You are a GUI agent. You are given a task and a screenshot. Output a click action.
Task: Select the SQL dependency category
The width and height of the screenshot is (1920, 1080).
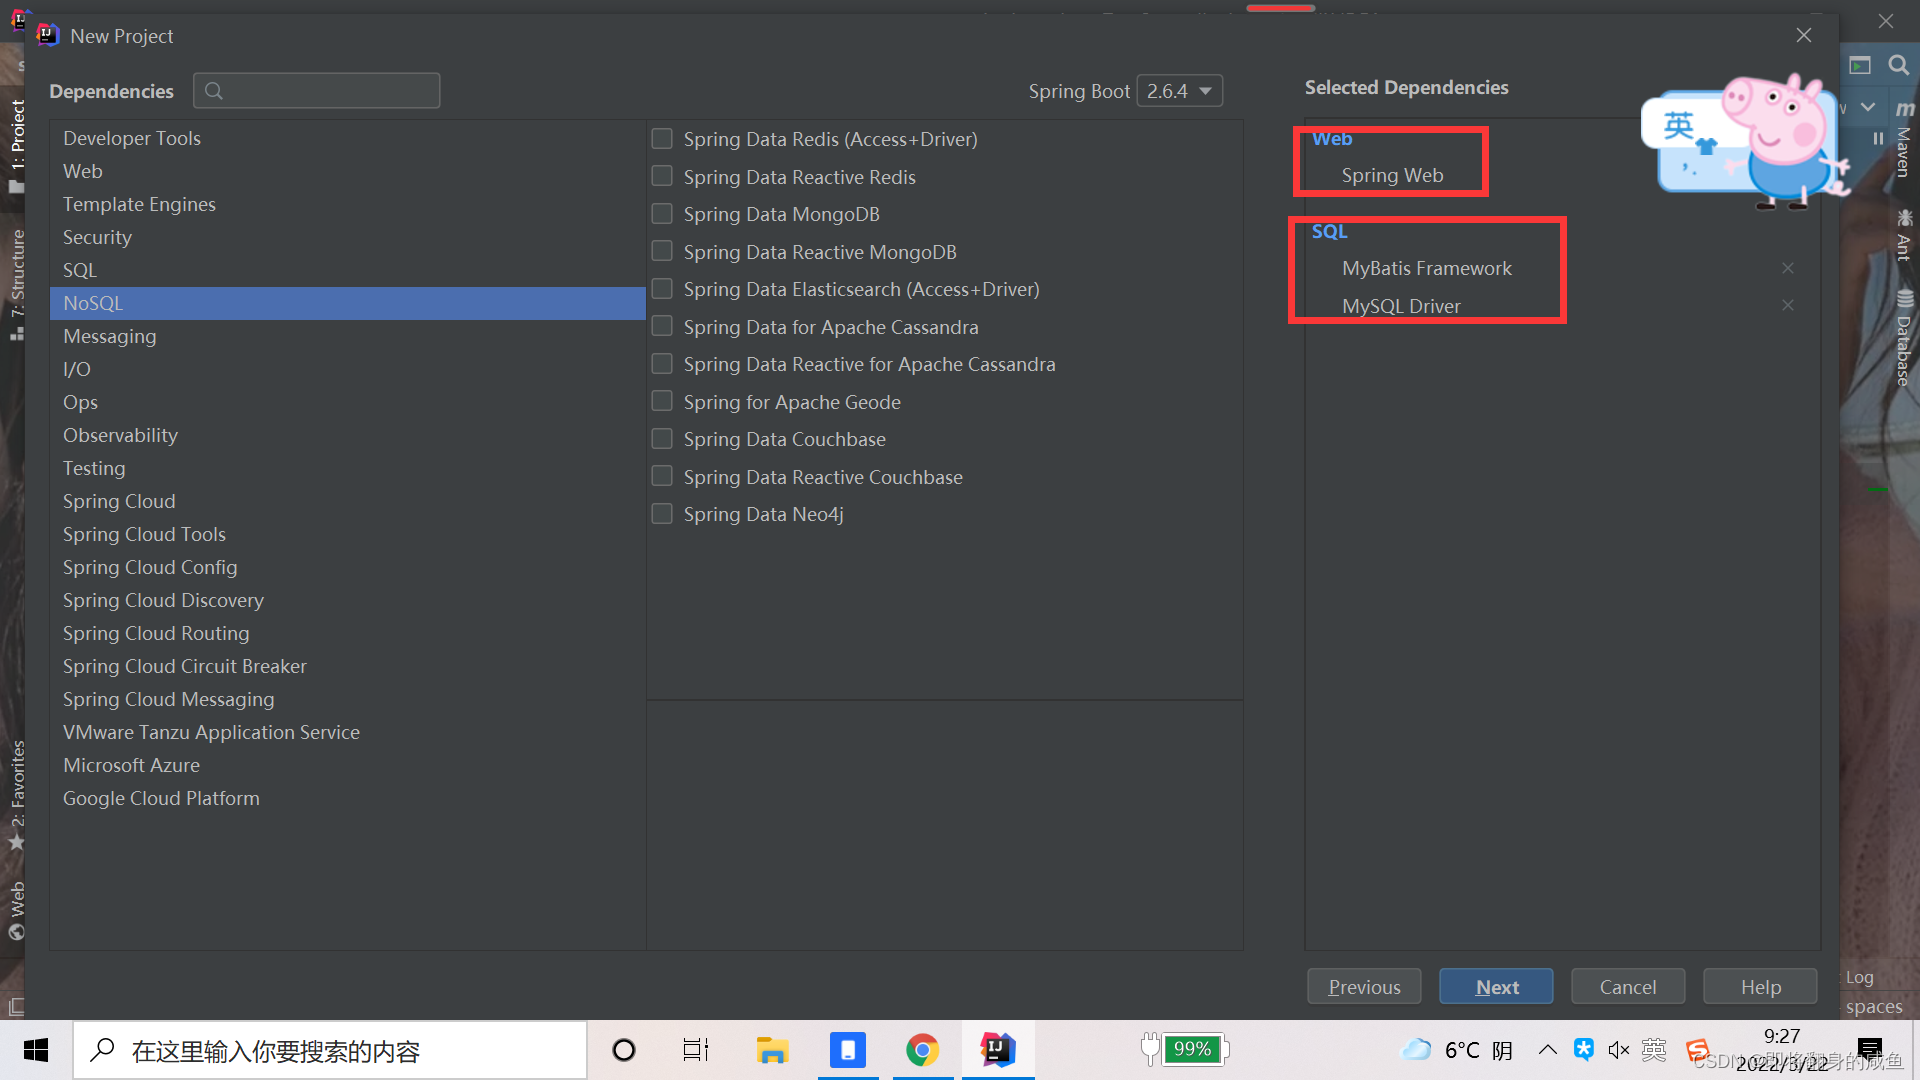[x=80, y=270]
